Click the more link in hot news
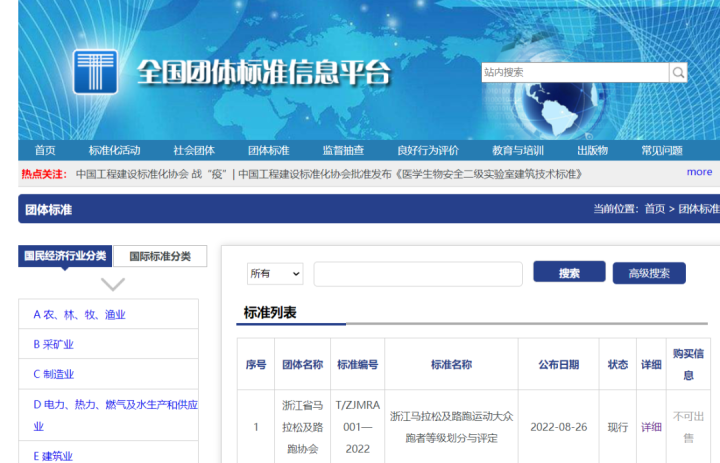720x463 pixels. [x=699, y=172]
